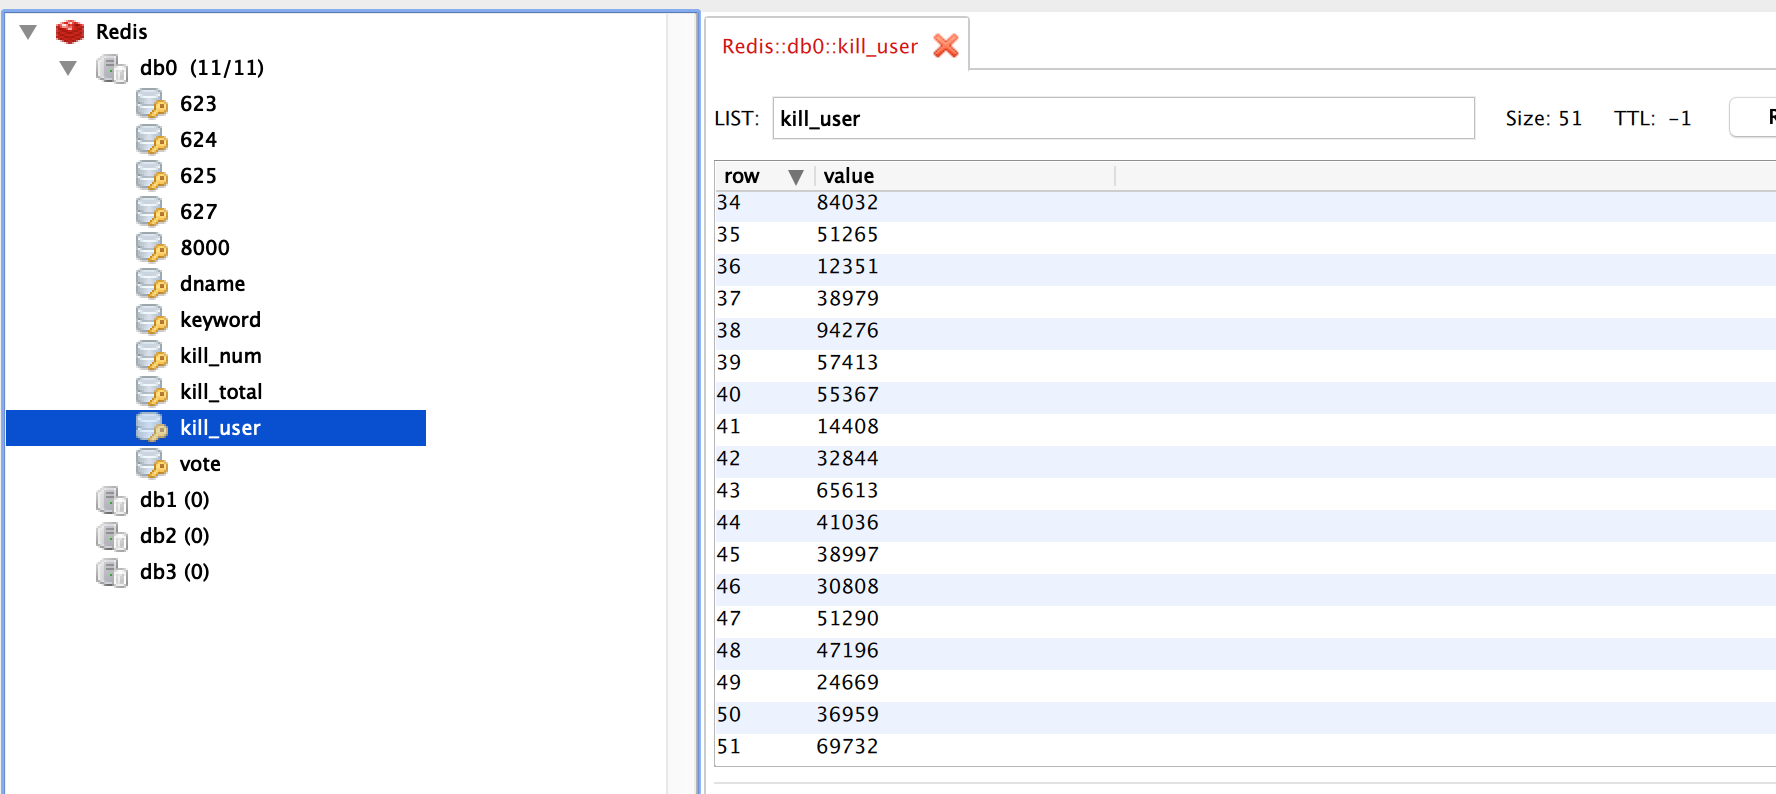Viewport: 1776px width, 794px height.
Task: Select the kill_total key
Action: pyautogui.click(x=221, y=392)
